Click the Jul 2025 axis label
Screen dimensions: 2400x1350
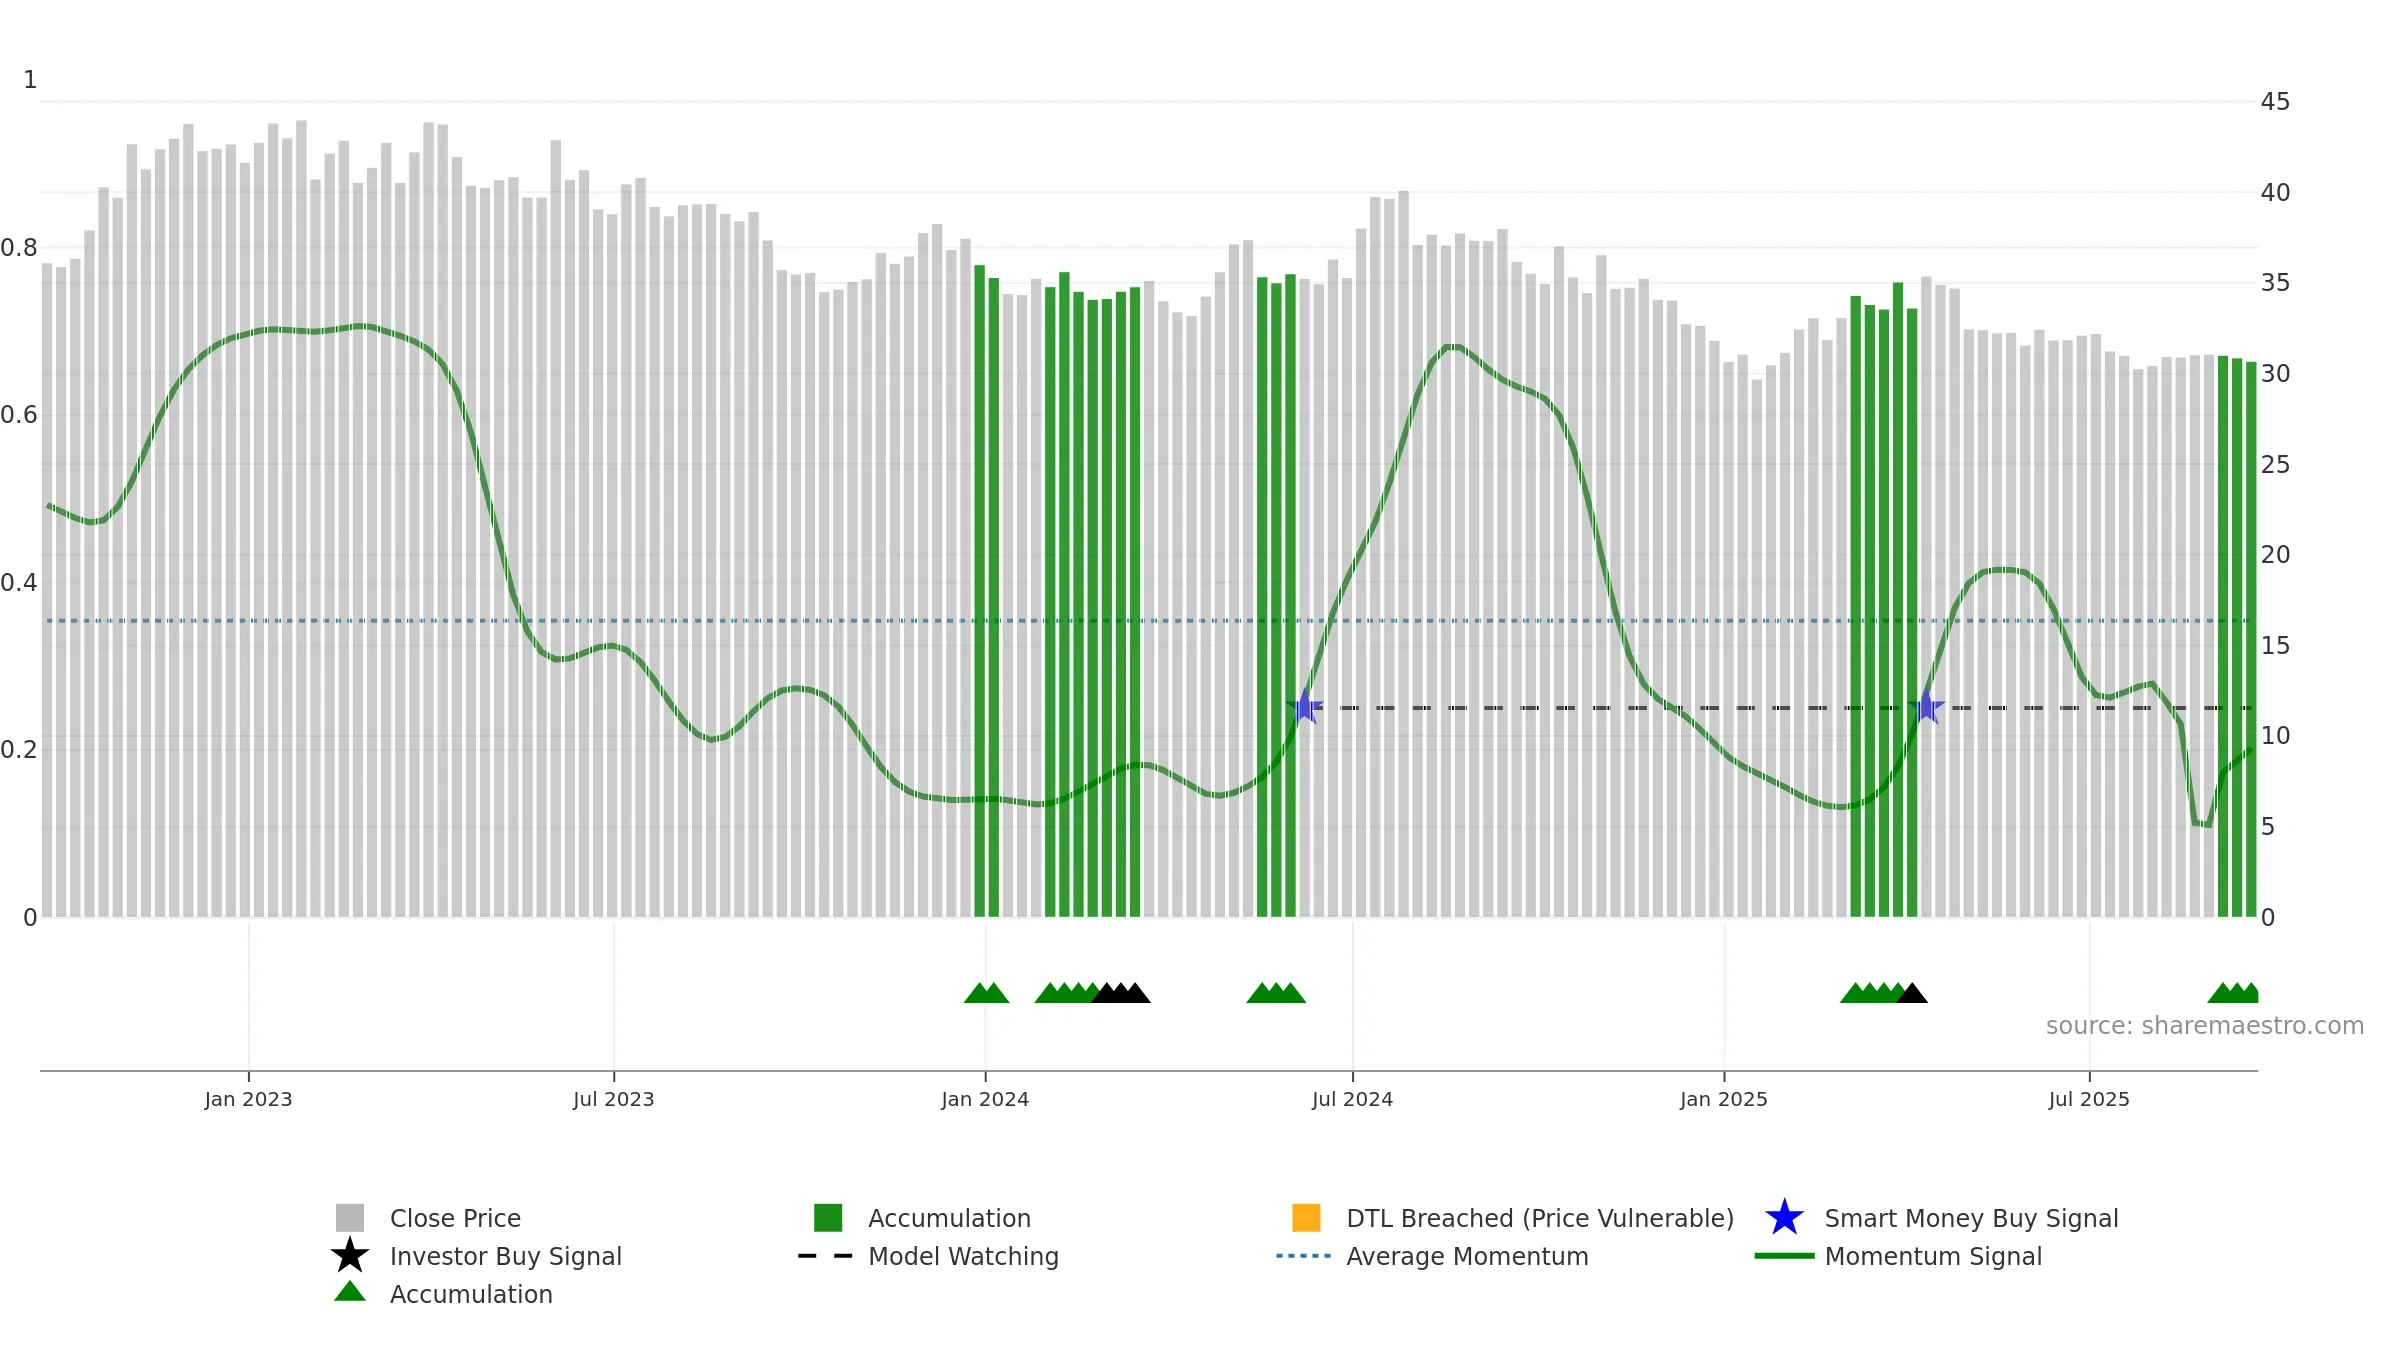click(2089, 1099)
